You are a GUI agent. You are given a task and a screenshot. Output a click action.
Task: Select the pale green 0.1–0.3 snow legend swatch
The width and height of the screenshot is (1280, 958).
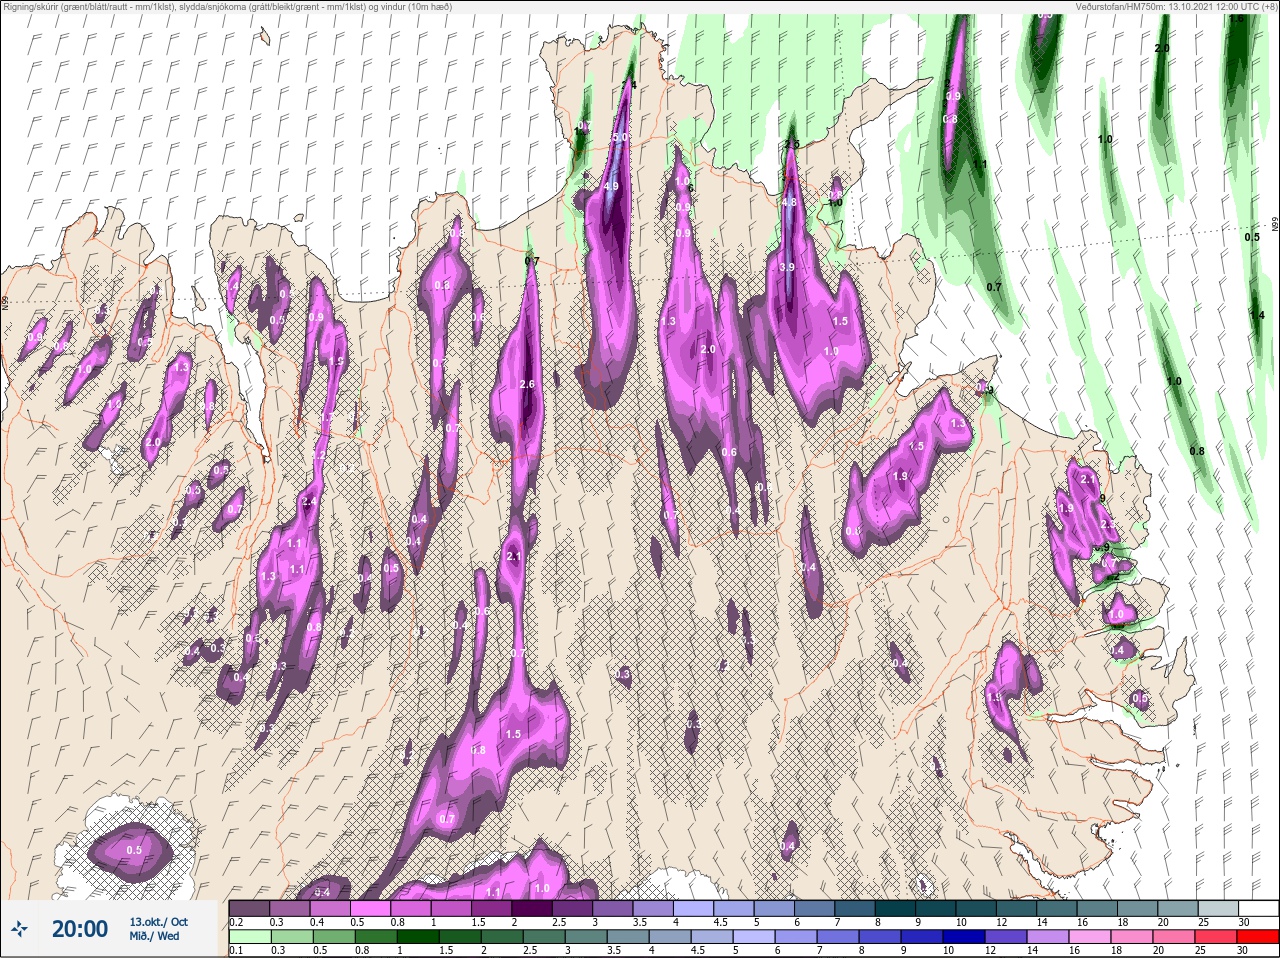coord(249,937)
